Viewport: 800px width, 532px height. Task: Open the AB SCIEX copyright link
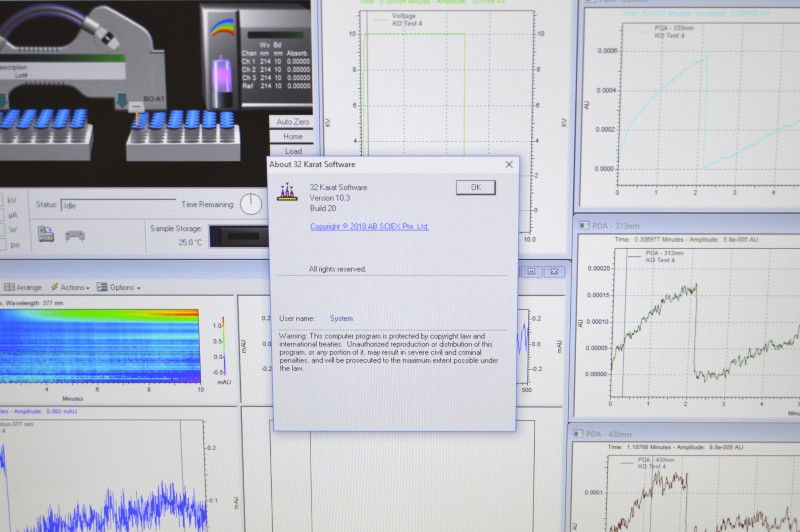pyautogui.click(x=369, y=227)
